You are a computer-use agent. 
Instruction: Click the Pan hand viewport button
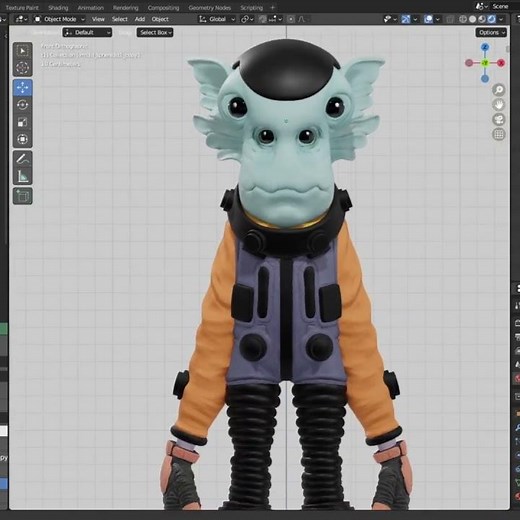point(499,105)
